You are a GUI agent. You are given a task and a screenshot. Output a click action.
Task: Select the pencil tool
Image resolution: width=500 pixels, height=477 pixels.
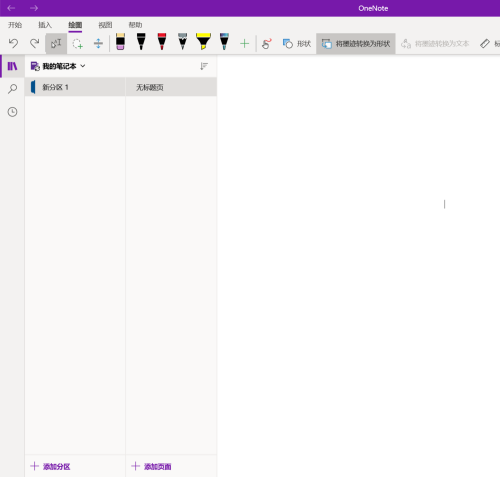182,42
